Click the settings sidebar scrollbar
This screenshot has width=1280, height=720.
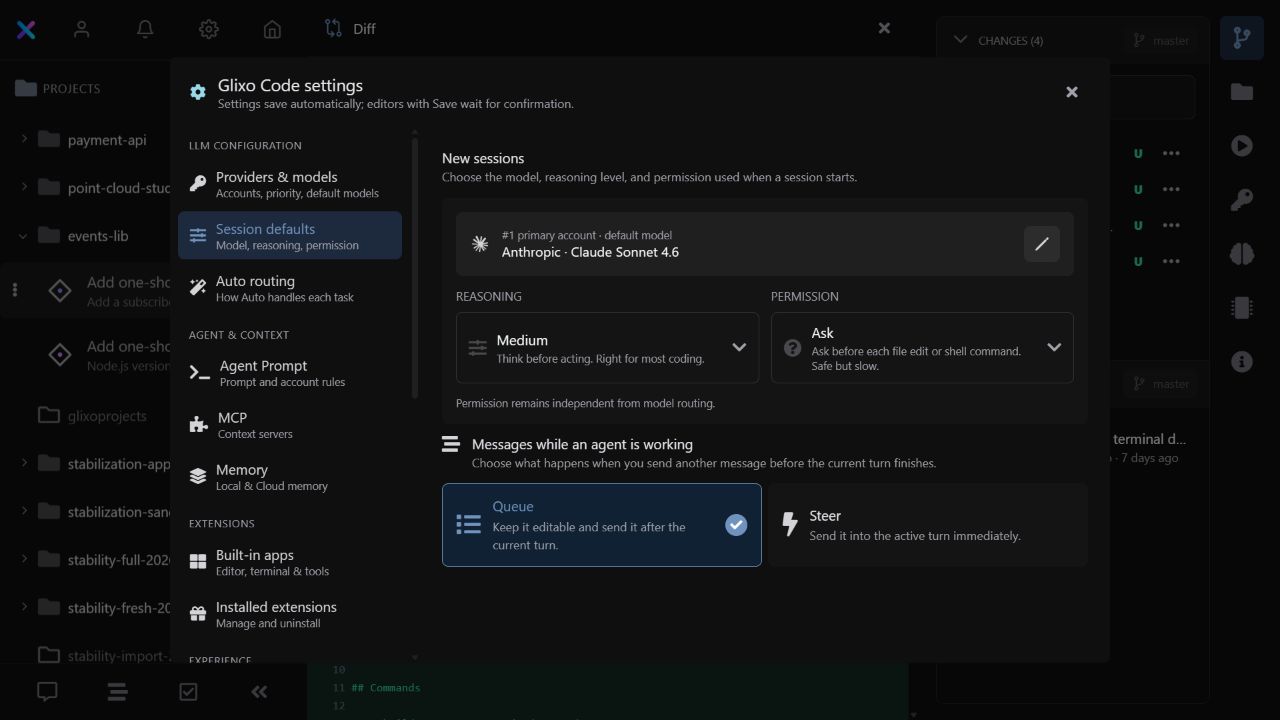tap(415, 268)
